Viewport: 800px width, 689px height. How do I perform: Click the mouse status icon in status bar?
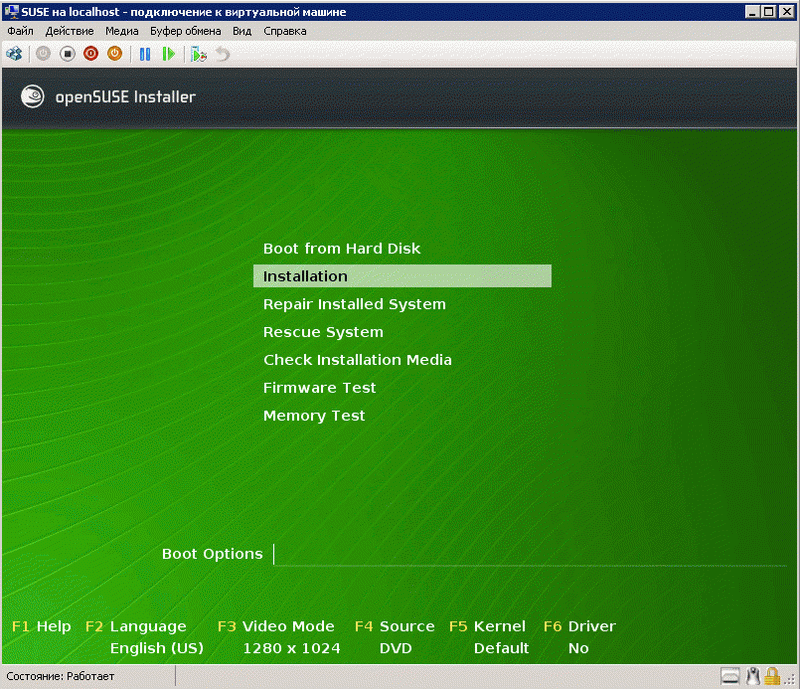click(753, 677)
